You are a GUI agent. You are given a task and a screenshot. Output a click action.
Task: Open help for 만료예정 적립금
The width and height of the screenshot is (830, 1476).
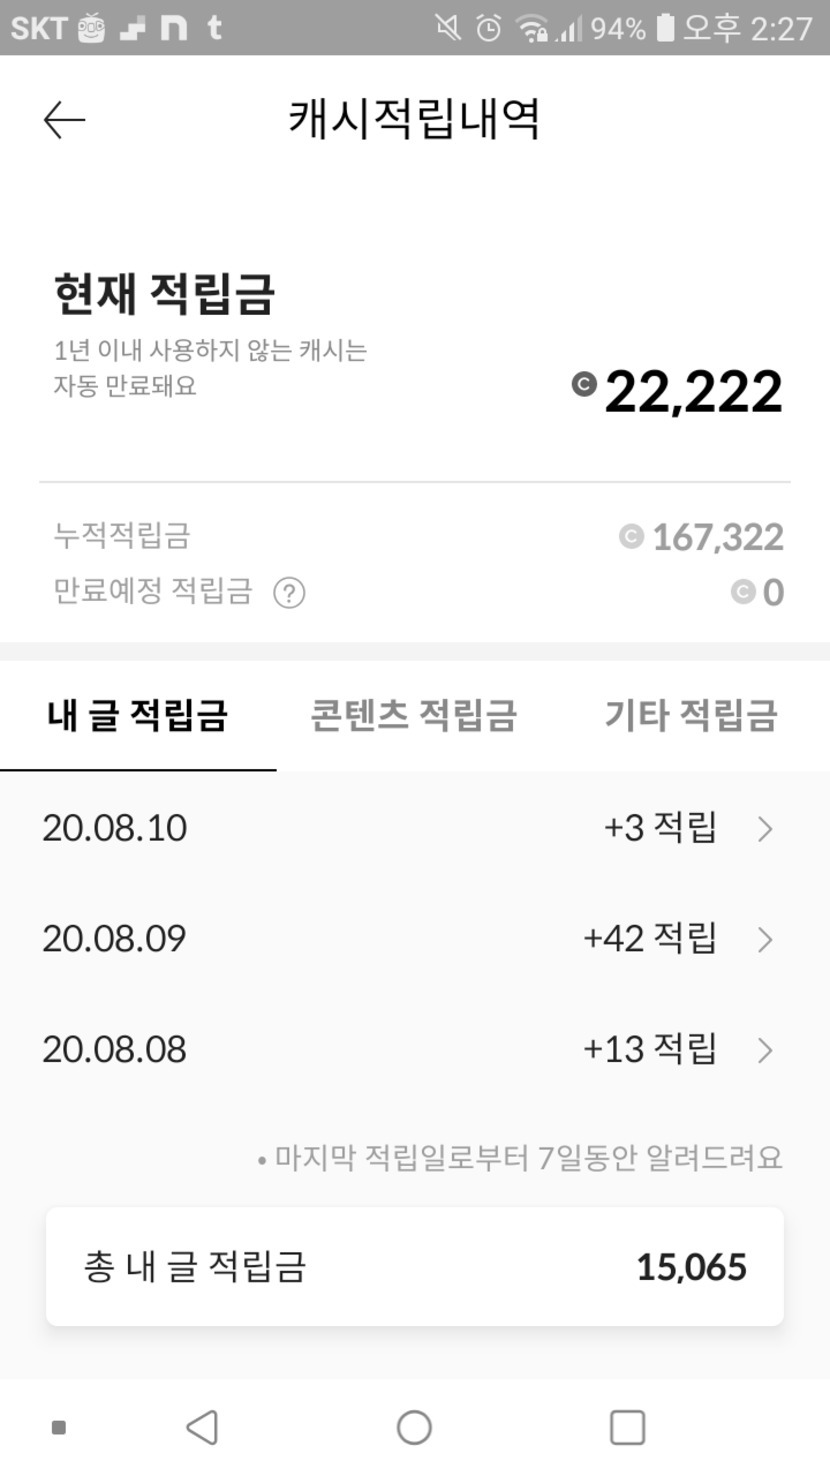(x=289, y=593)
